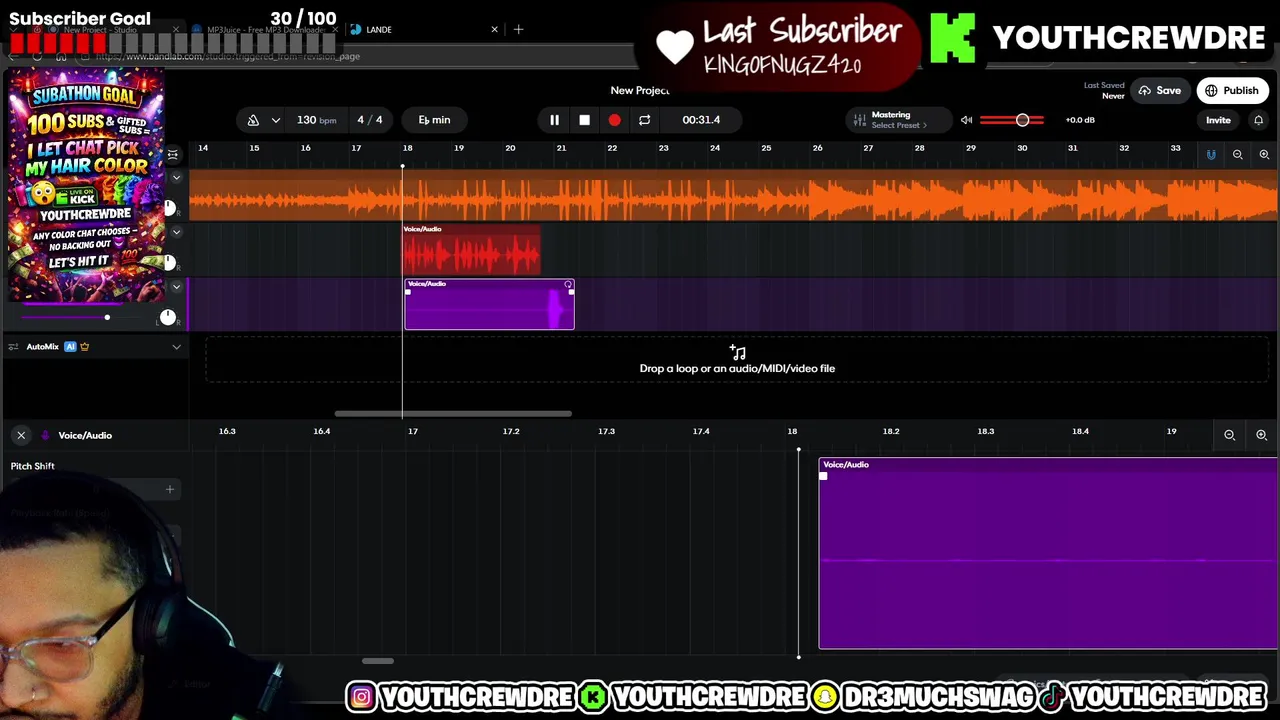Select the purple Voice/Audio clip in timeline

click(x=489, y=305)
